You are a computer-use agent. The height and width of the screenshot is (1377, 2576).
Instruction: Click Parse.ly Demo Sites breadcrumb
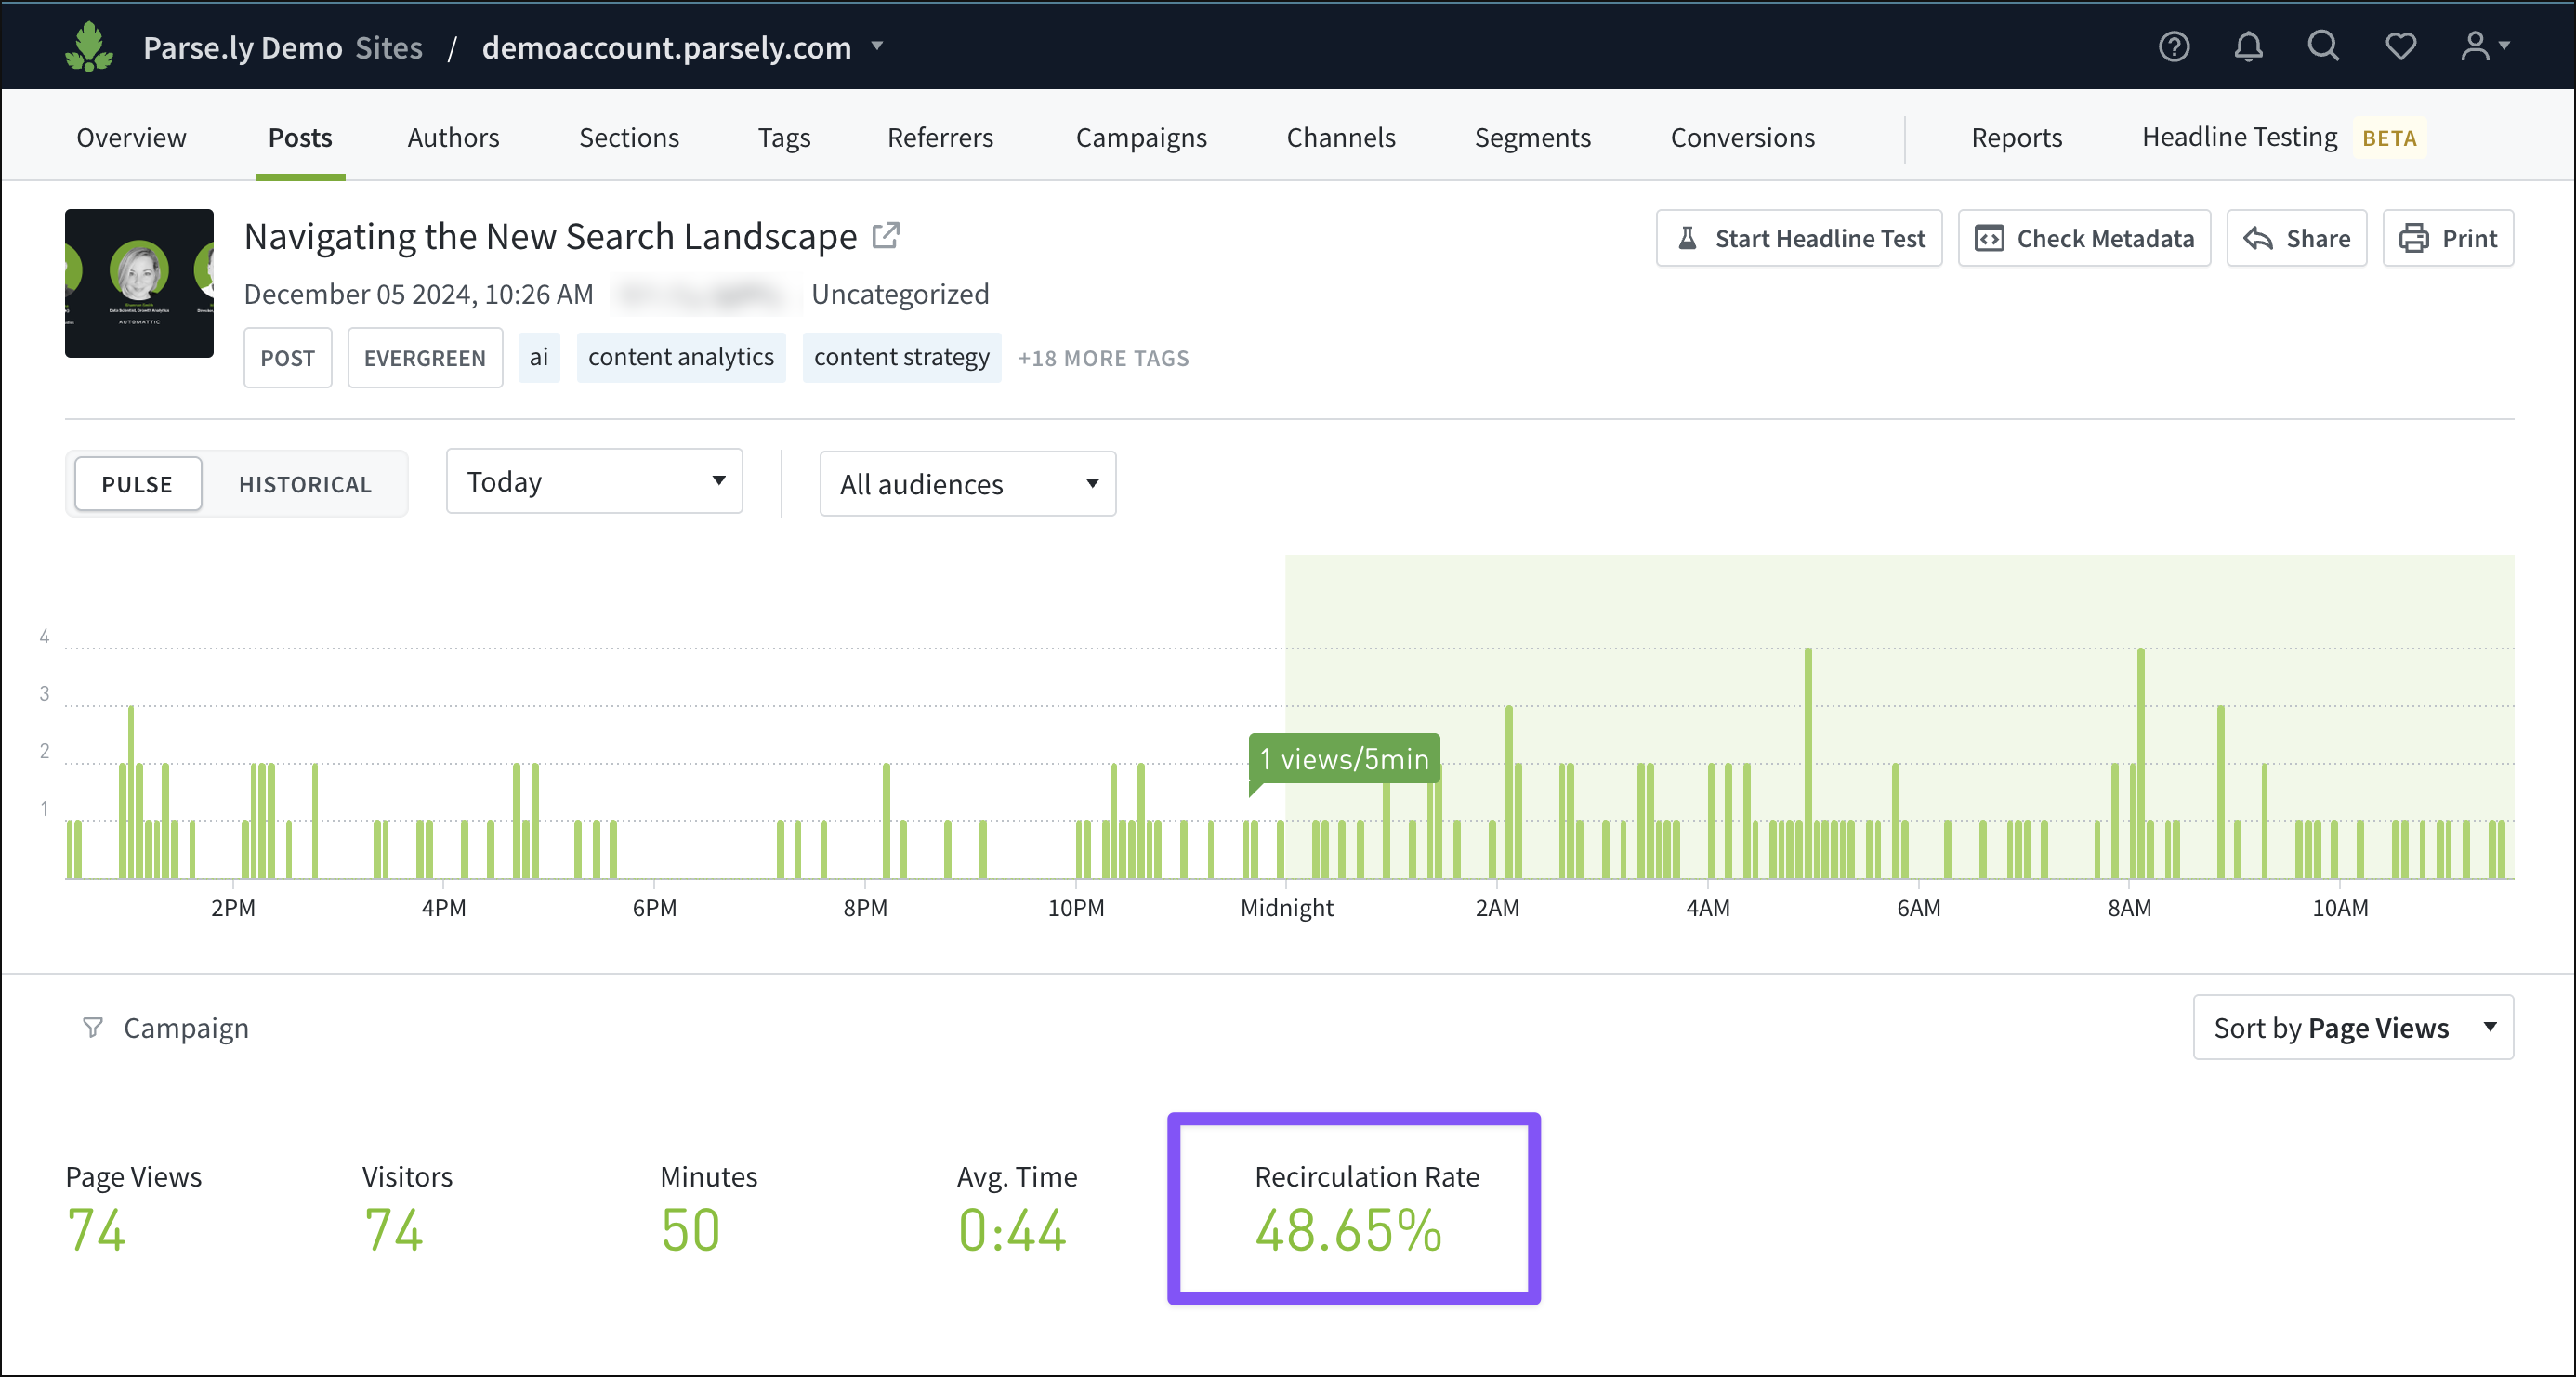click(x=282, y=47)
